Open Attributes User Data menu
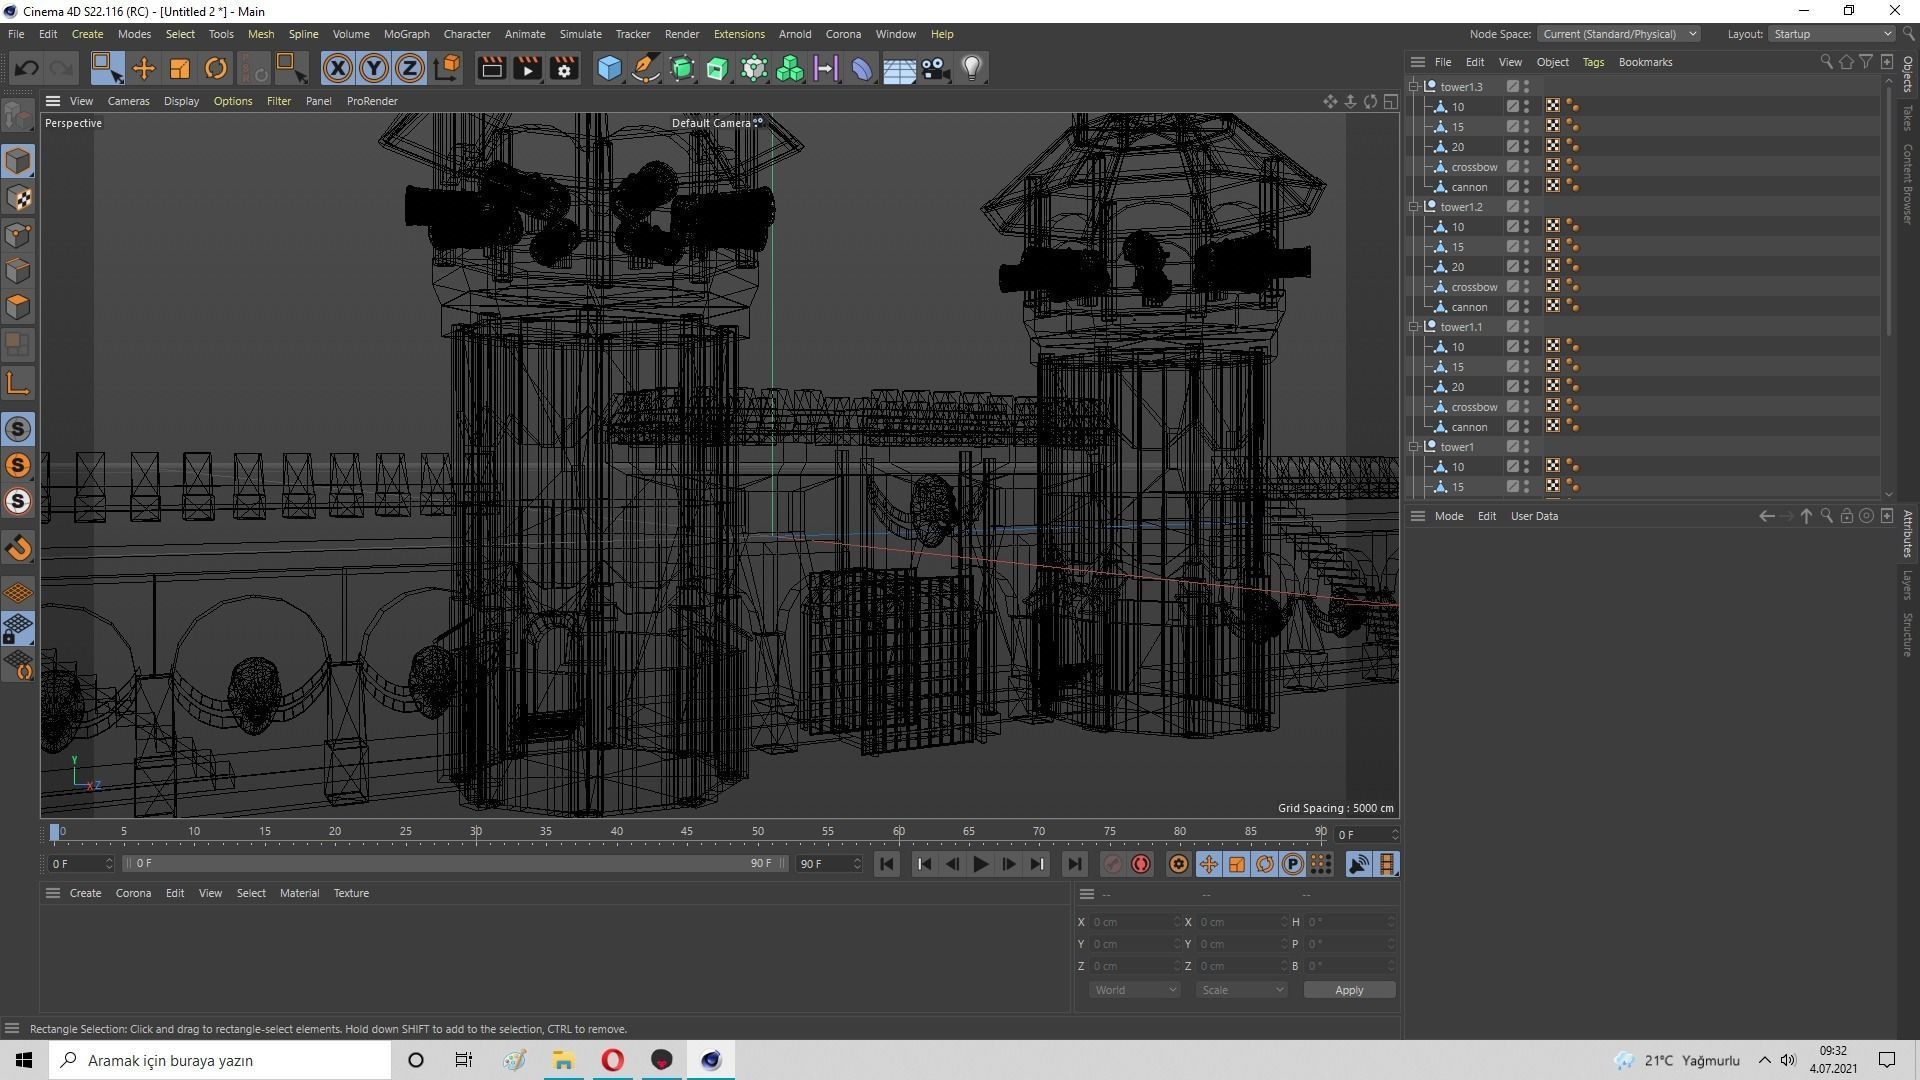The image size is (1920, 1080). click(1534, 516)
